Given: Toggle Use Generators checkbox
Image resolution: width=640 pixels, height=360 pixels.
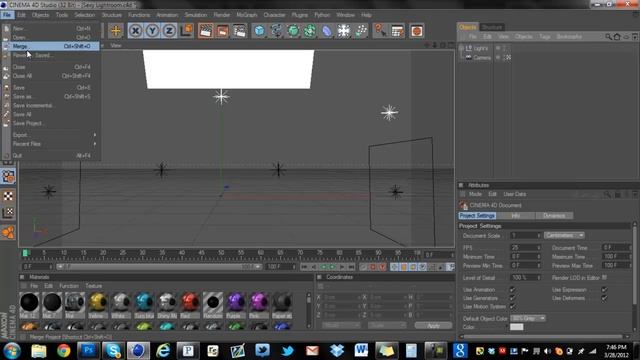Looking at the screenshot, I should 512,298.
